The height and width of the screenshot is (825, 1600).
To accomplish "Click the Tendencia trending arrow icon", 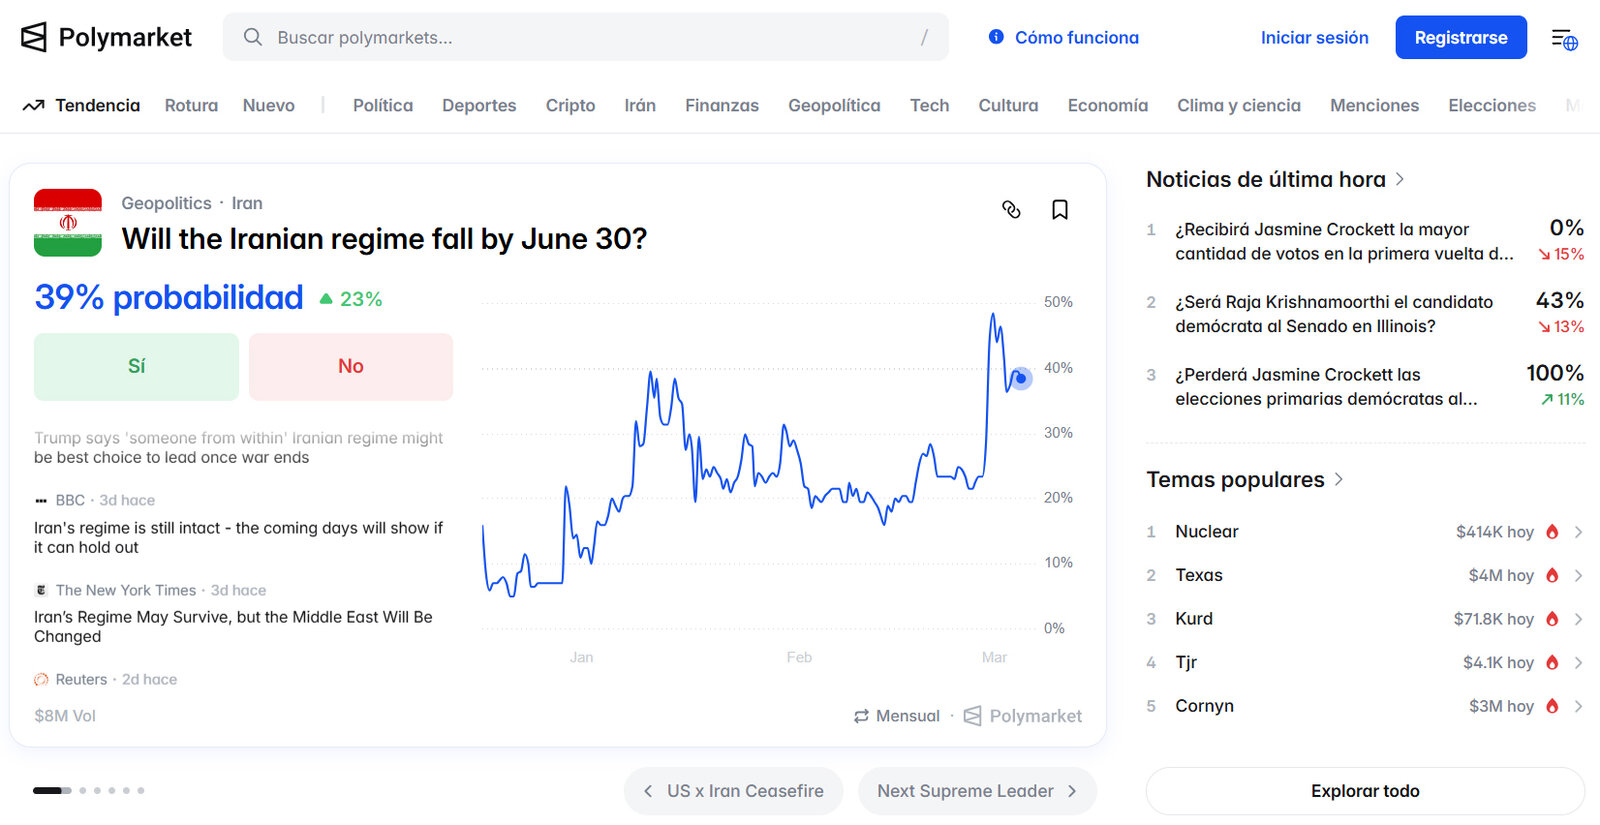I will (x=33, y=105).
